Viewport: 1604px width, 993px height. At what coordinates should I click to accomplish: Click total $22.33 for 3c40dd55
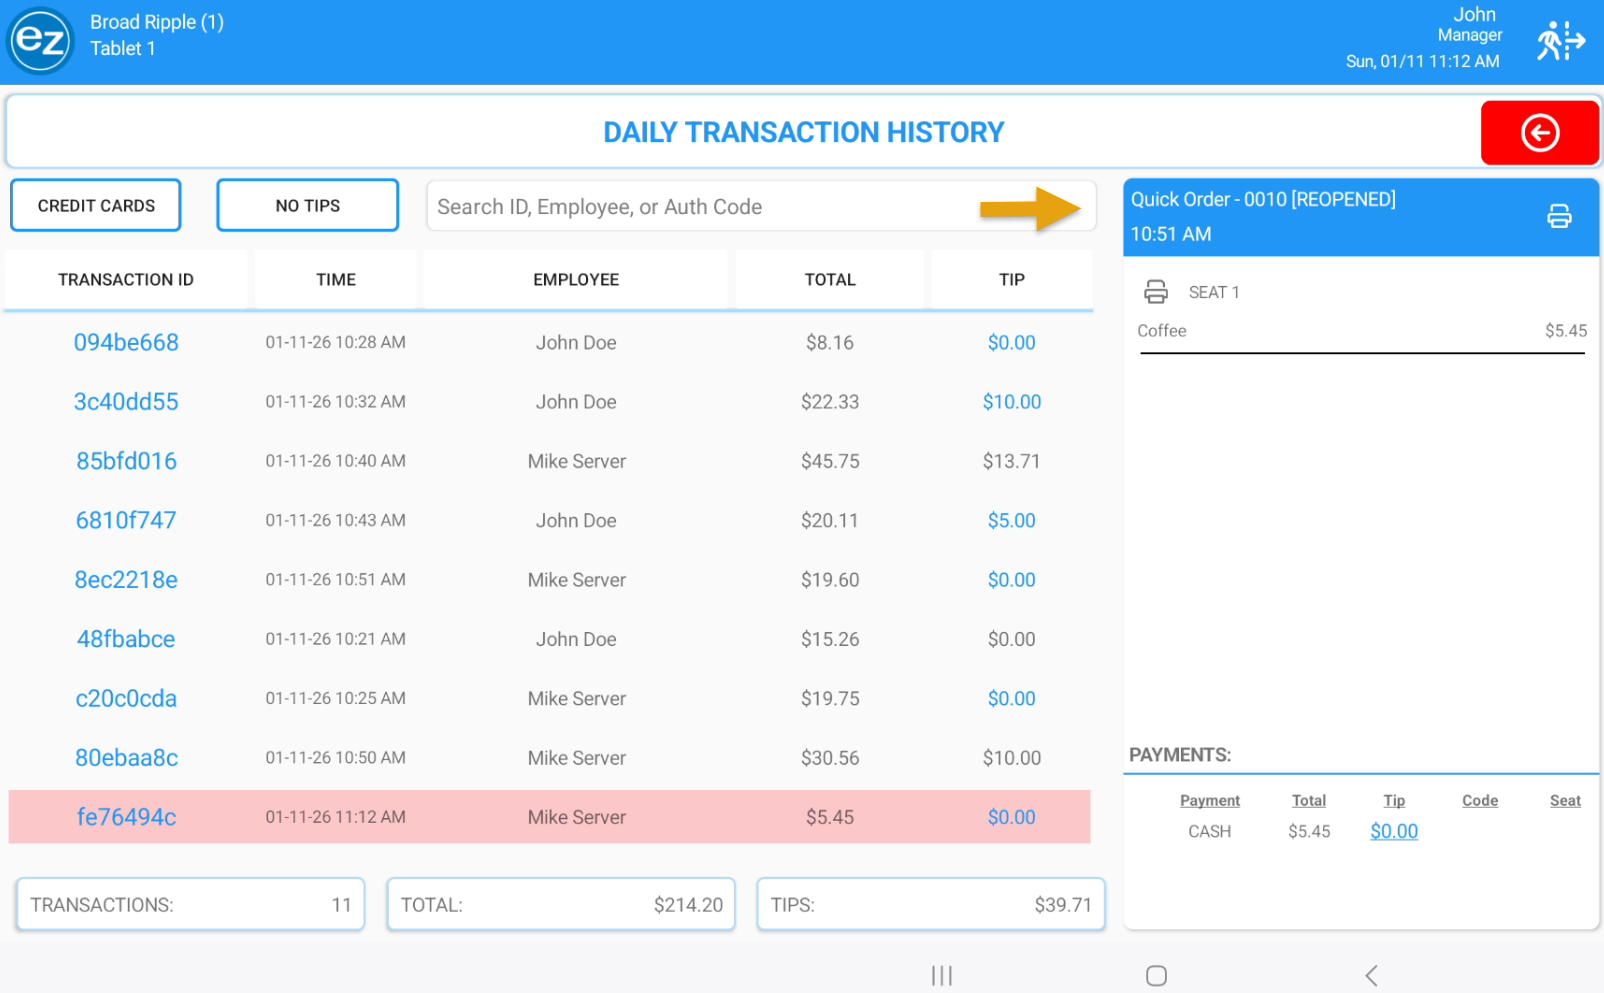pos(830,402)
